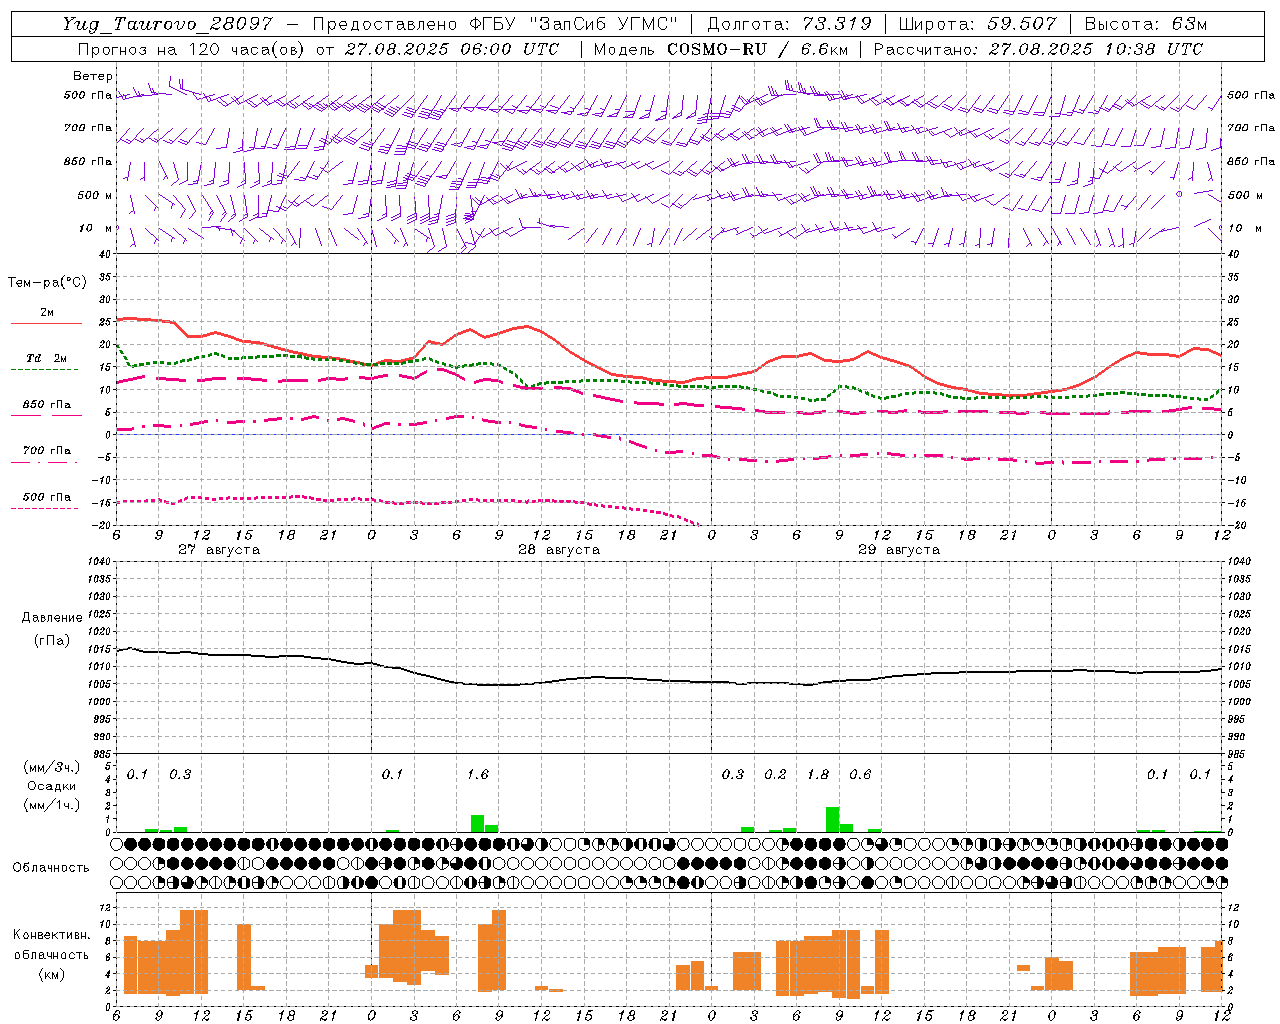
Task: Click the (мм/1ч.) precipitation unit label
Action: 52,805
